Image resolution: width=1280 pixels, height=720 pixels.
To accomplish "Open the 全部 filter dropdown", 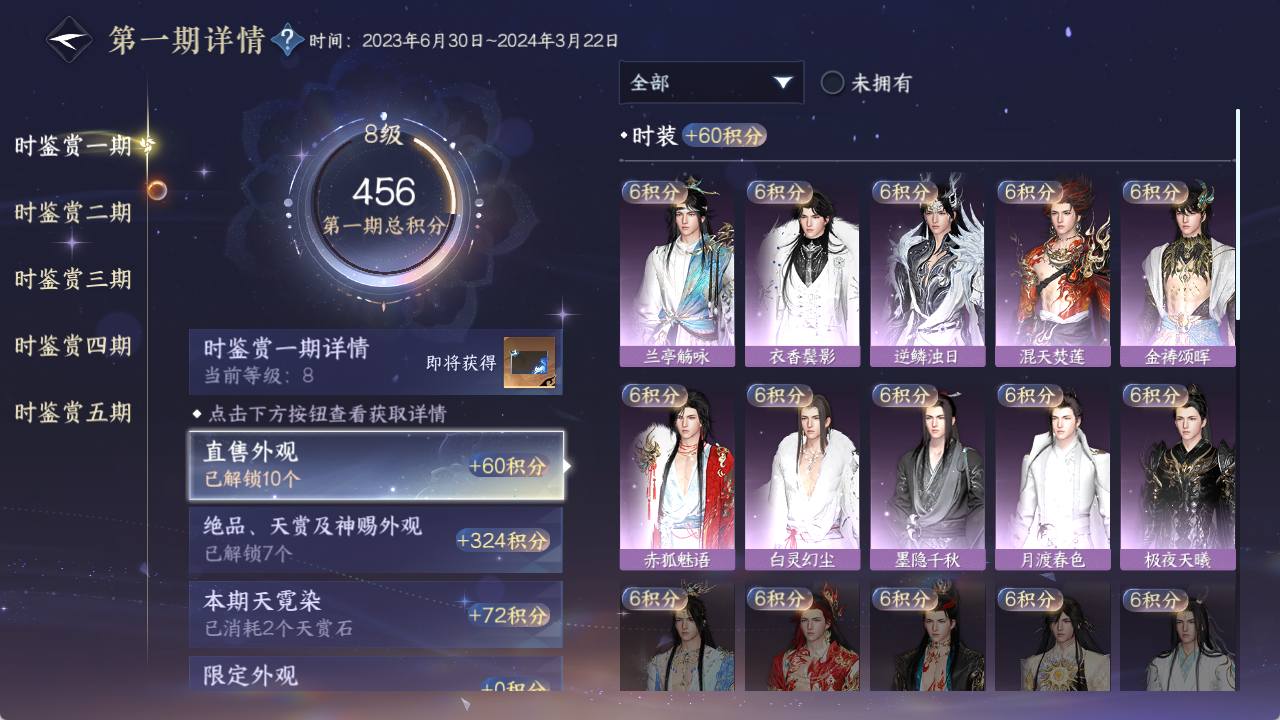I will 711,82.
